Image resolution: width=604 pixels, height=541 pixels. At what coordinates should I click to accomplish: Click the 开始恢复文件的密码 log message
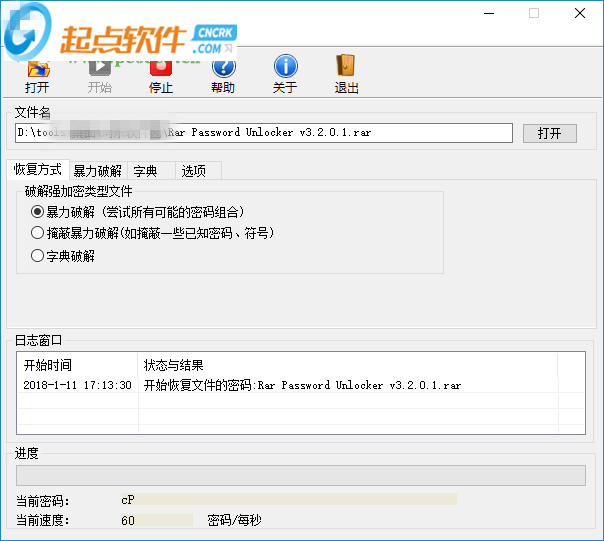302,385
